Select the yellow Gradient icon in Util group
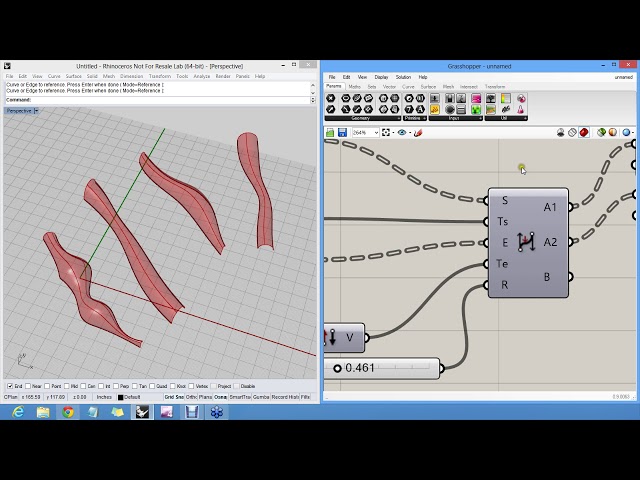 point(505,99)
